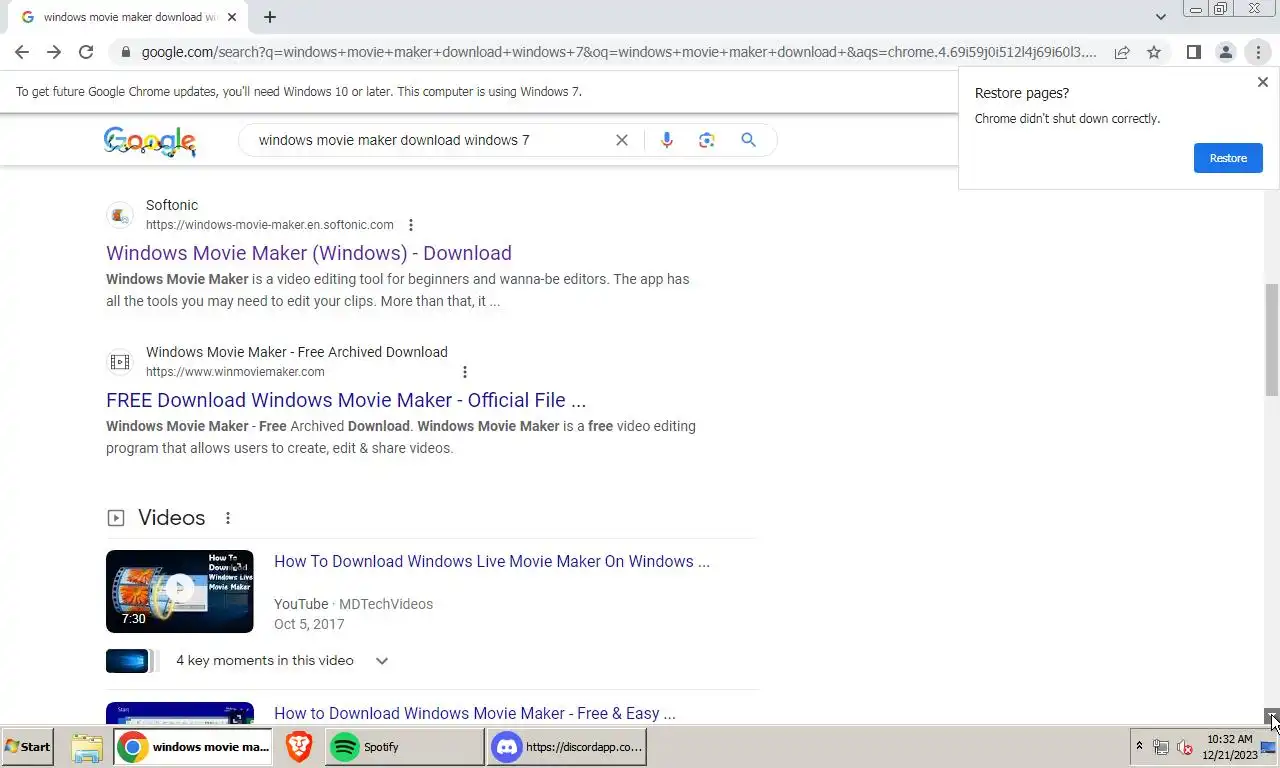Open a new tab
The image size is (1280, 768).
click(270, 17)
